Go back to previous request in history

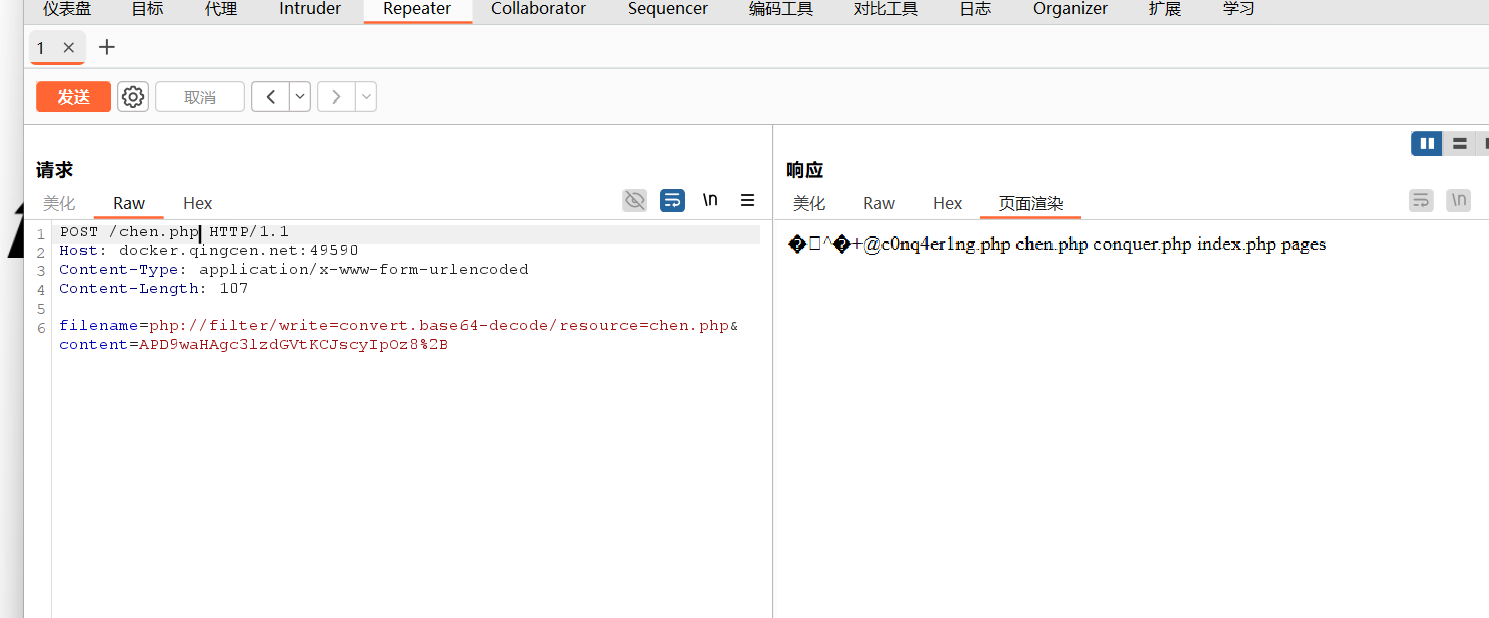(271, 97)
